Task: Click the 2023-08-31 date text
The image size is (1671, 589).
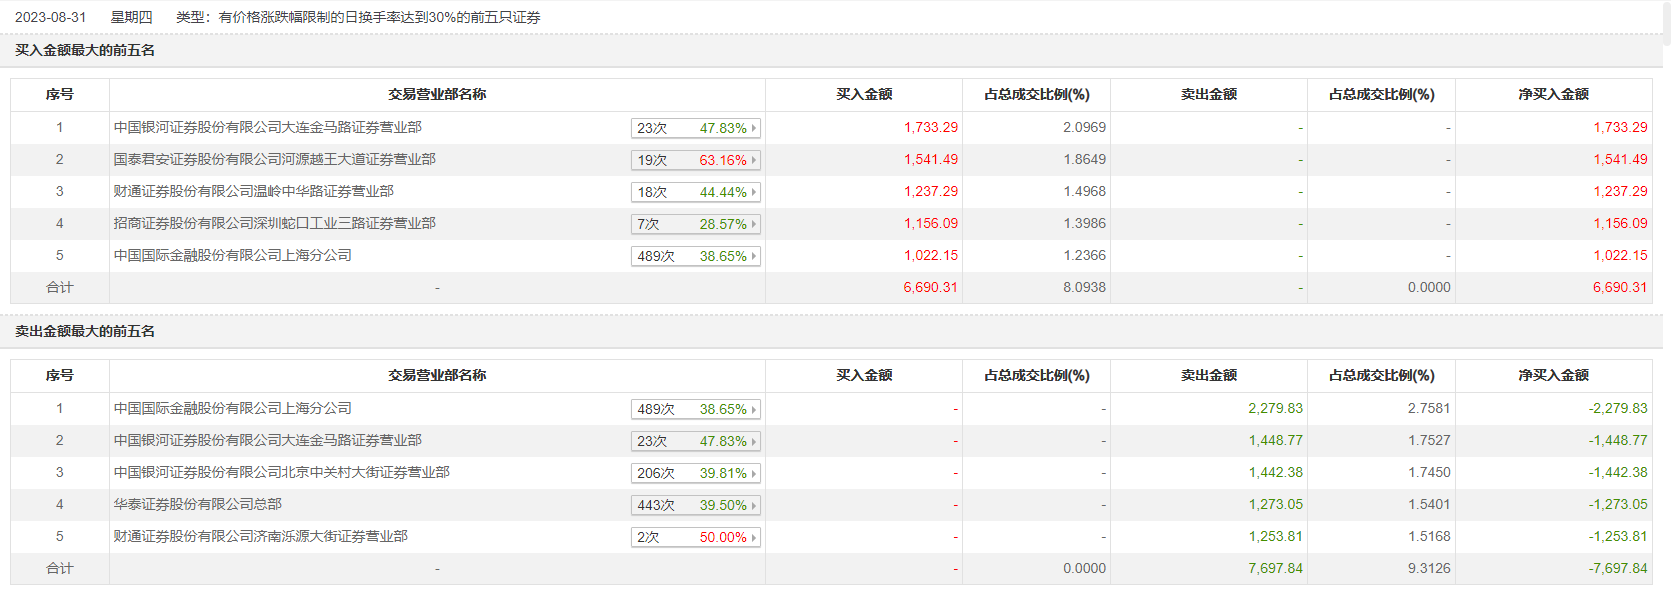Action: tap(50, 17)
